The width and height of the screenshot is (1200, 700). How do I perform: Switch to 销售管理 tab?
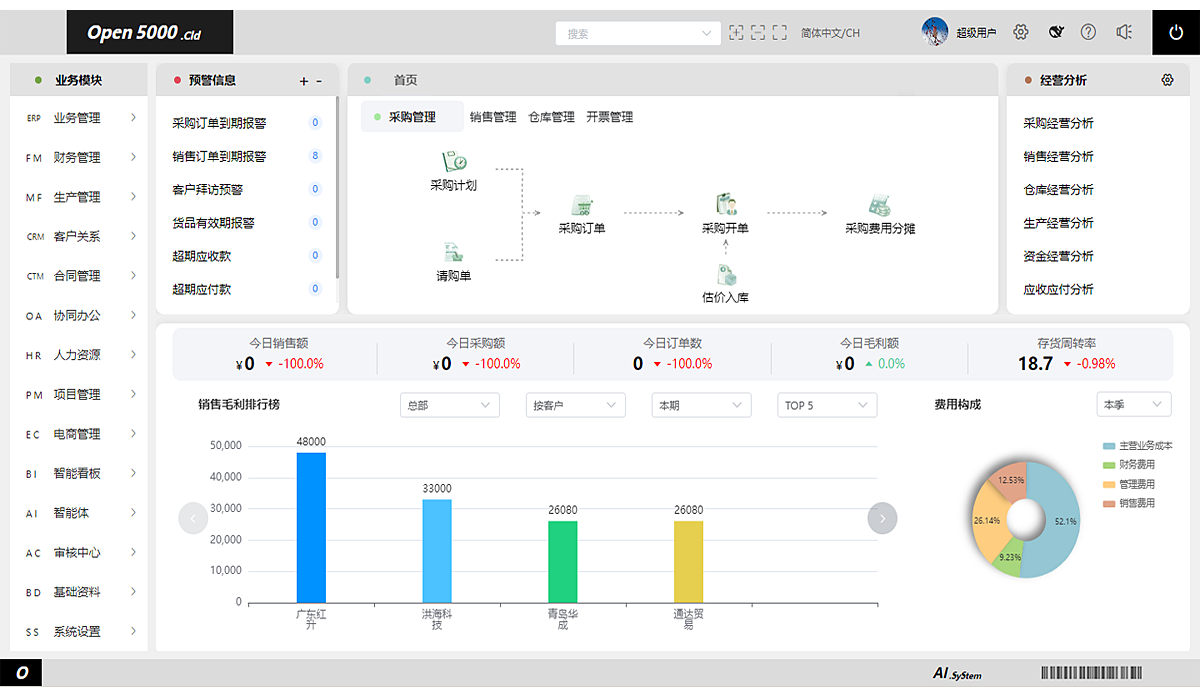coord(493,117)
